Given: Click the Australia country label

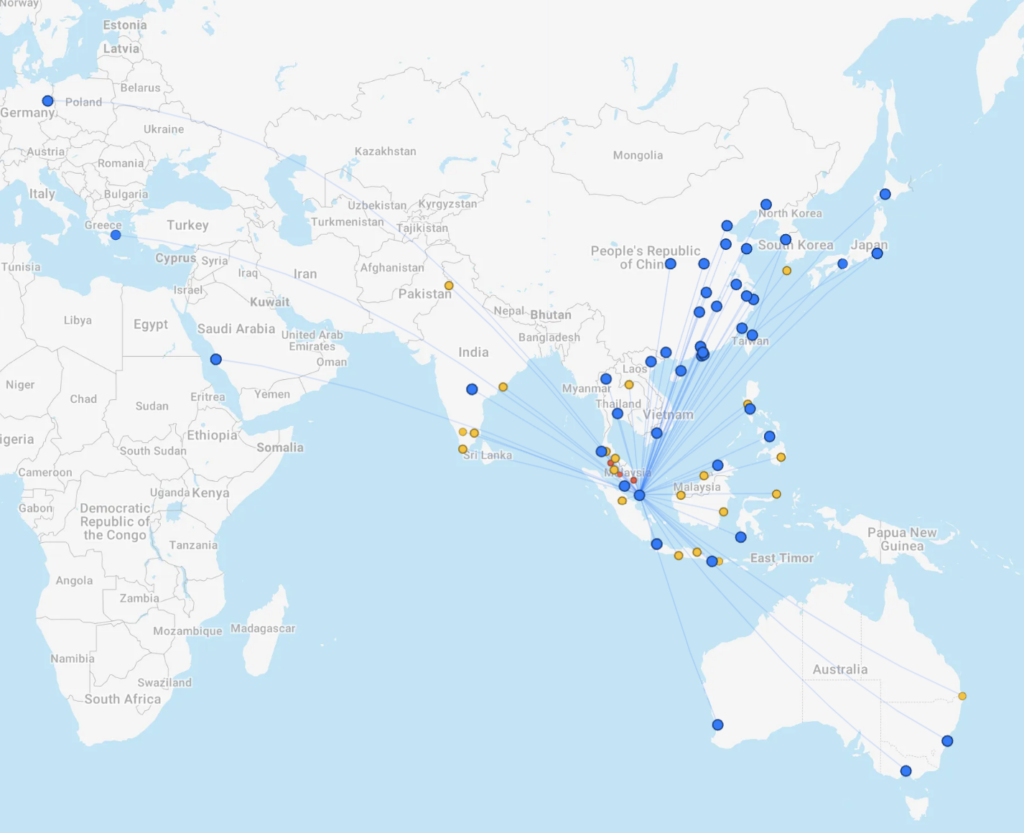Looking at the screenshot, I should point(840,670).
